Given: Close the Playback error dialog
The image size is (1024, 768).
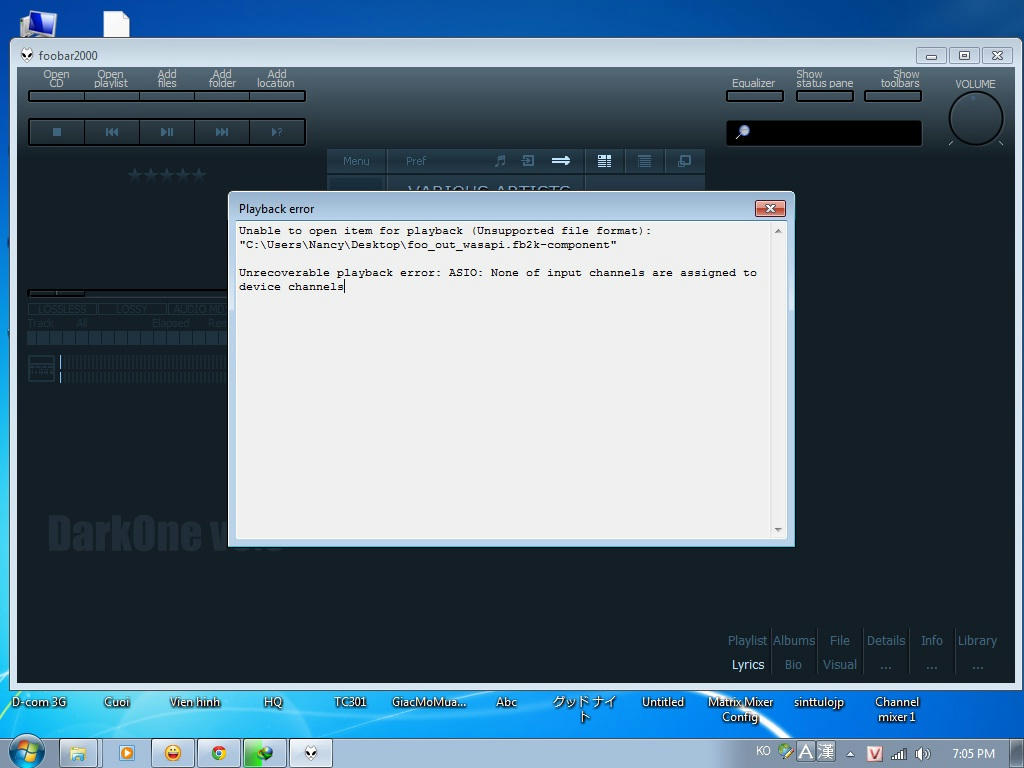Looking at the screenshot, I should pyautogui.click(x=770, y=208).
